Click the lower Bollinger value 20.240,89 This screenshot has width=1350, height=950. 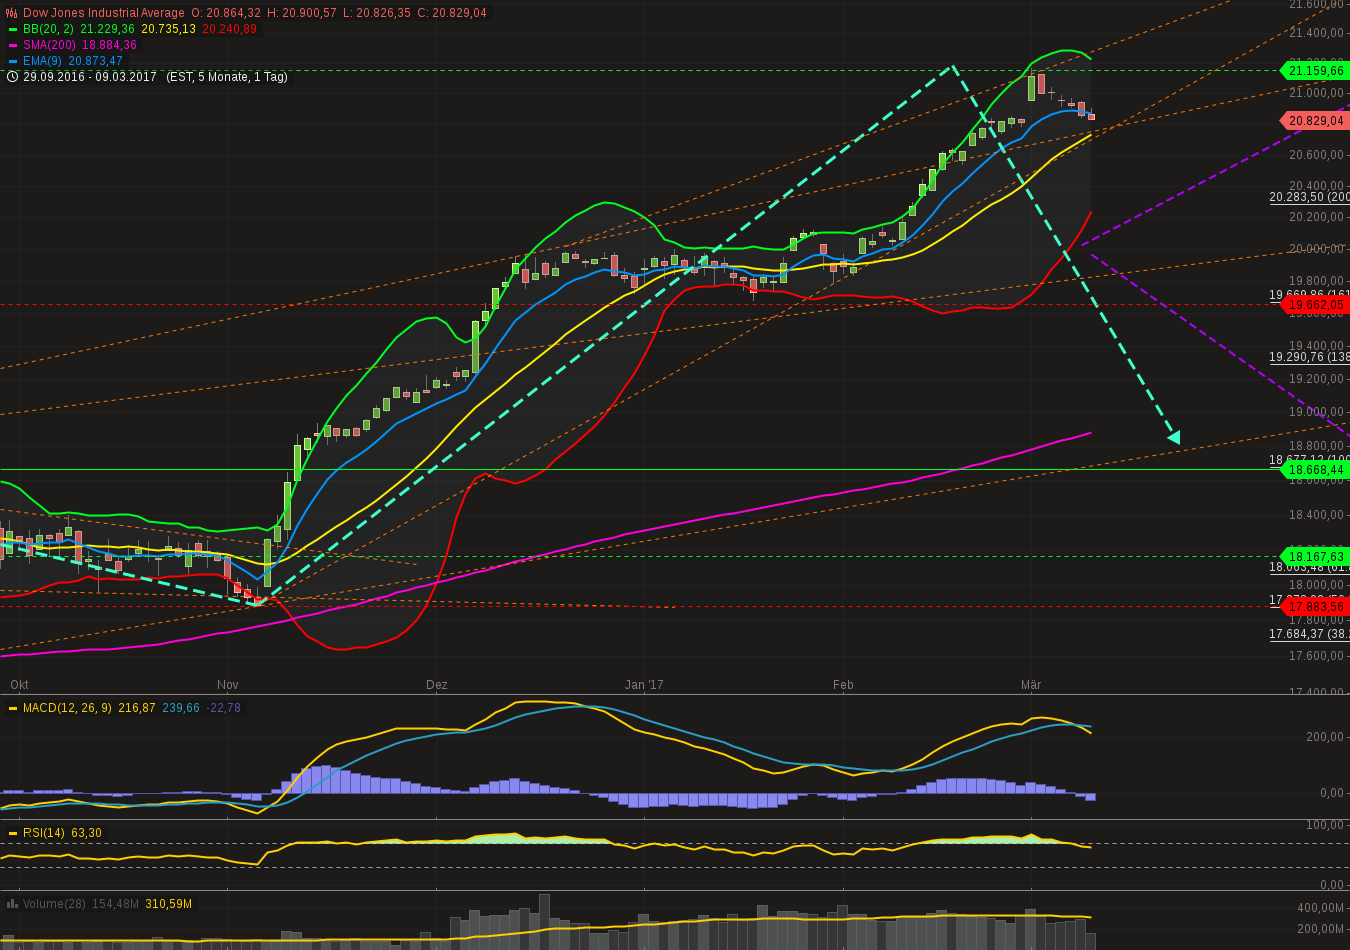coord(230,29)
